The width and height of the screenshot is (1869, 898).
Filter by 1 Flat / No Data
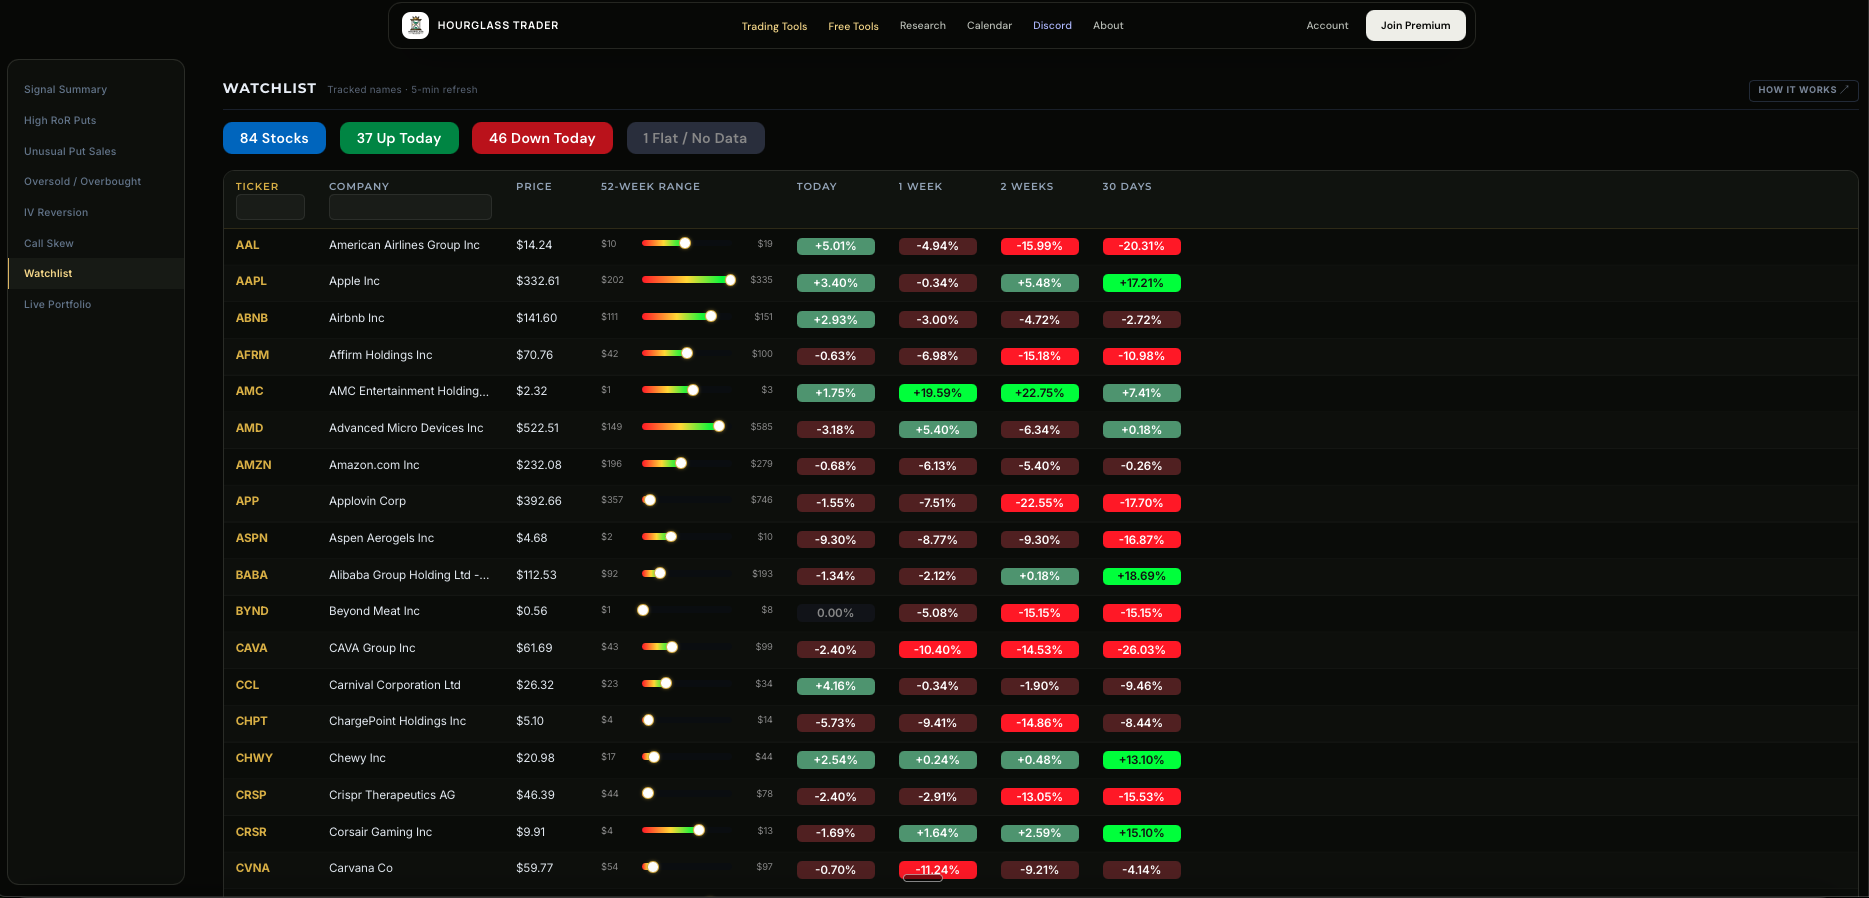695,138
